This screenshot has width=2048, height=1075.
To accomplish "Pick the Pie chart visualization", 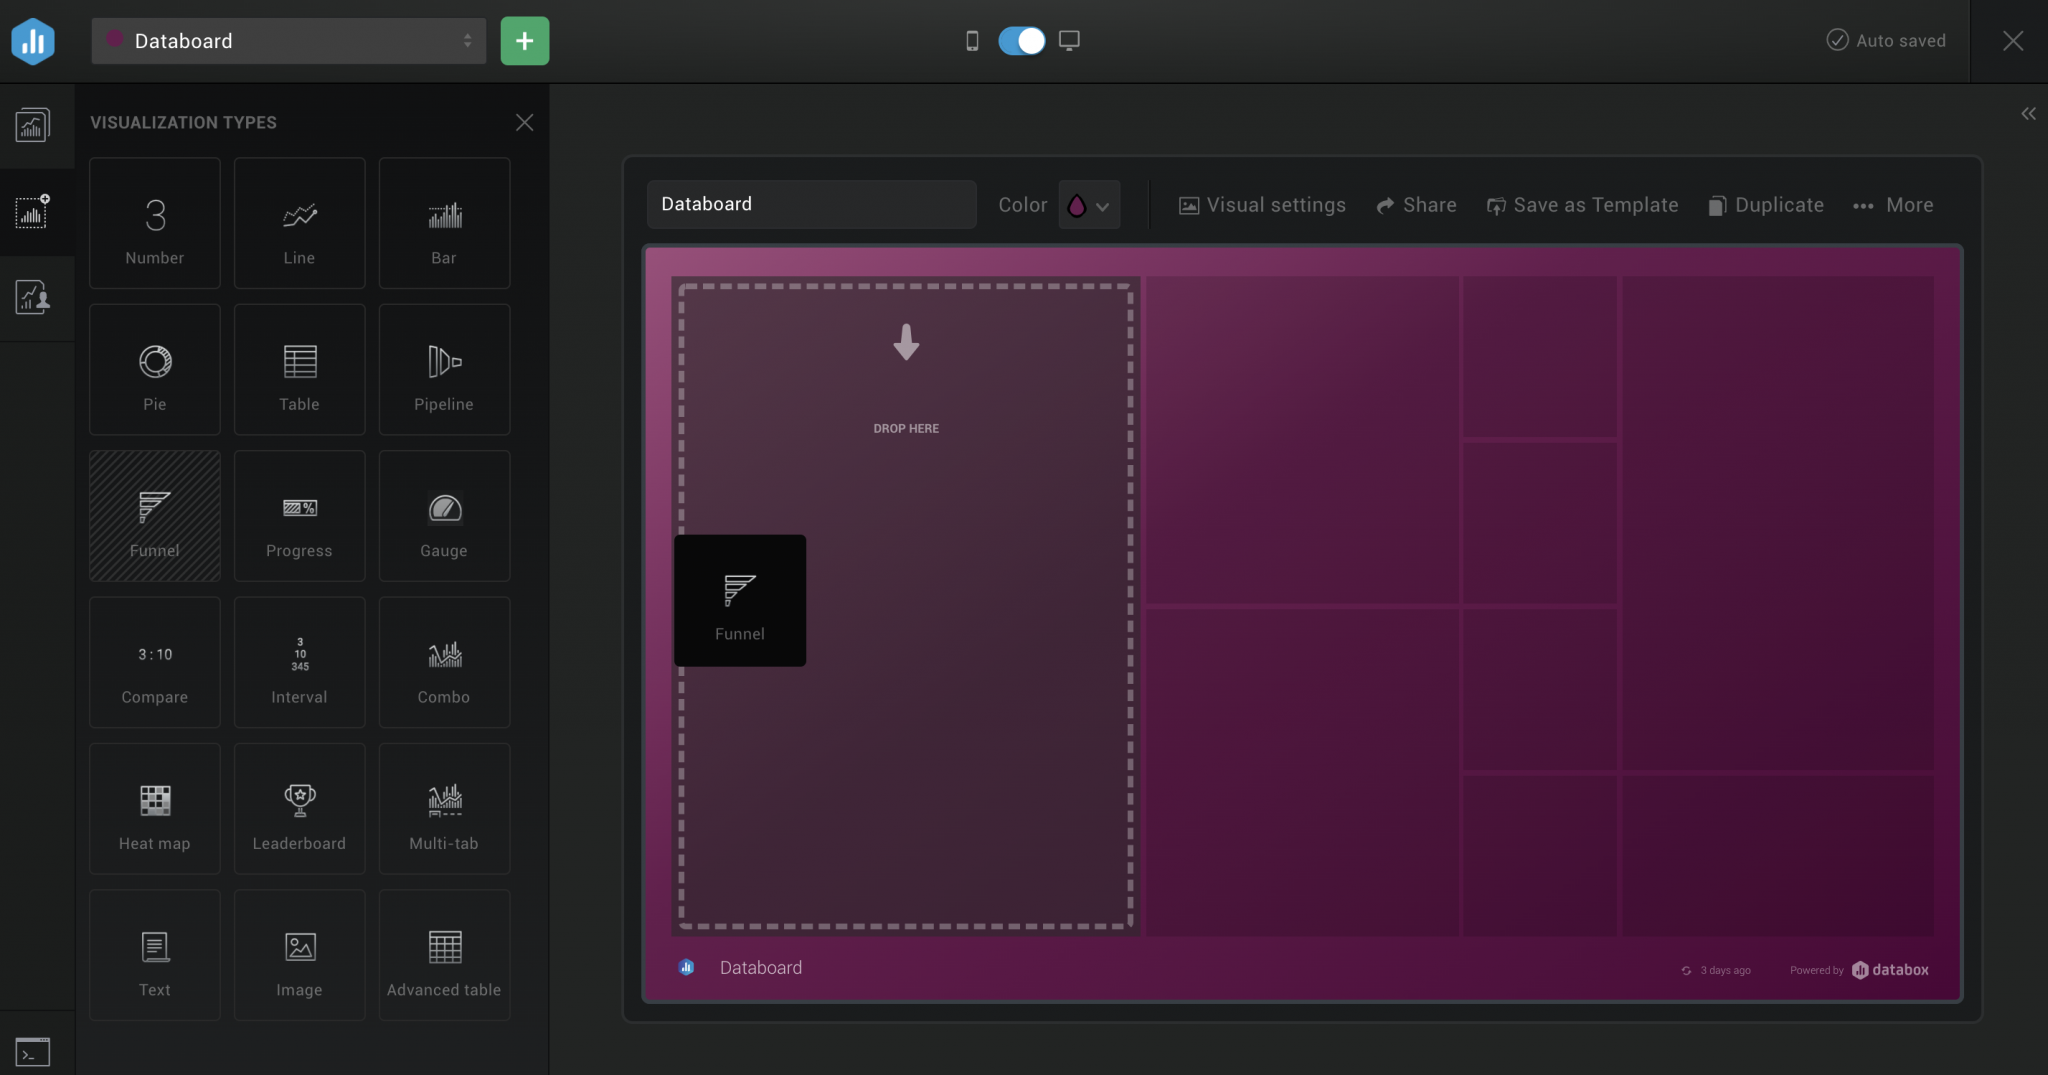I will [x=155, y=370].
